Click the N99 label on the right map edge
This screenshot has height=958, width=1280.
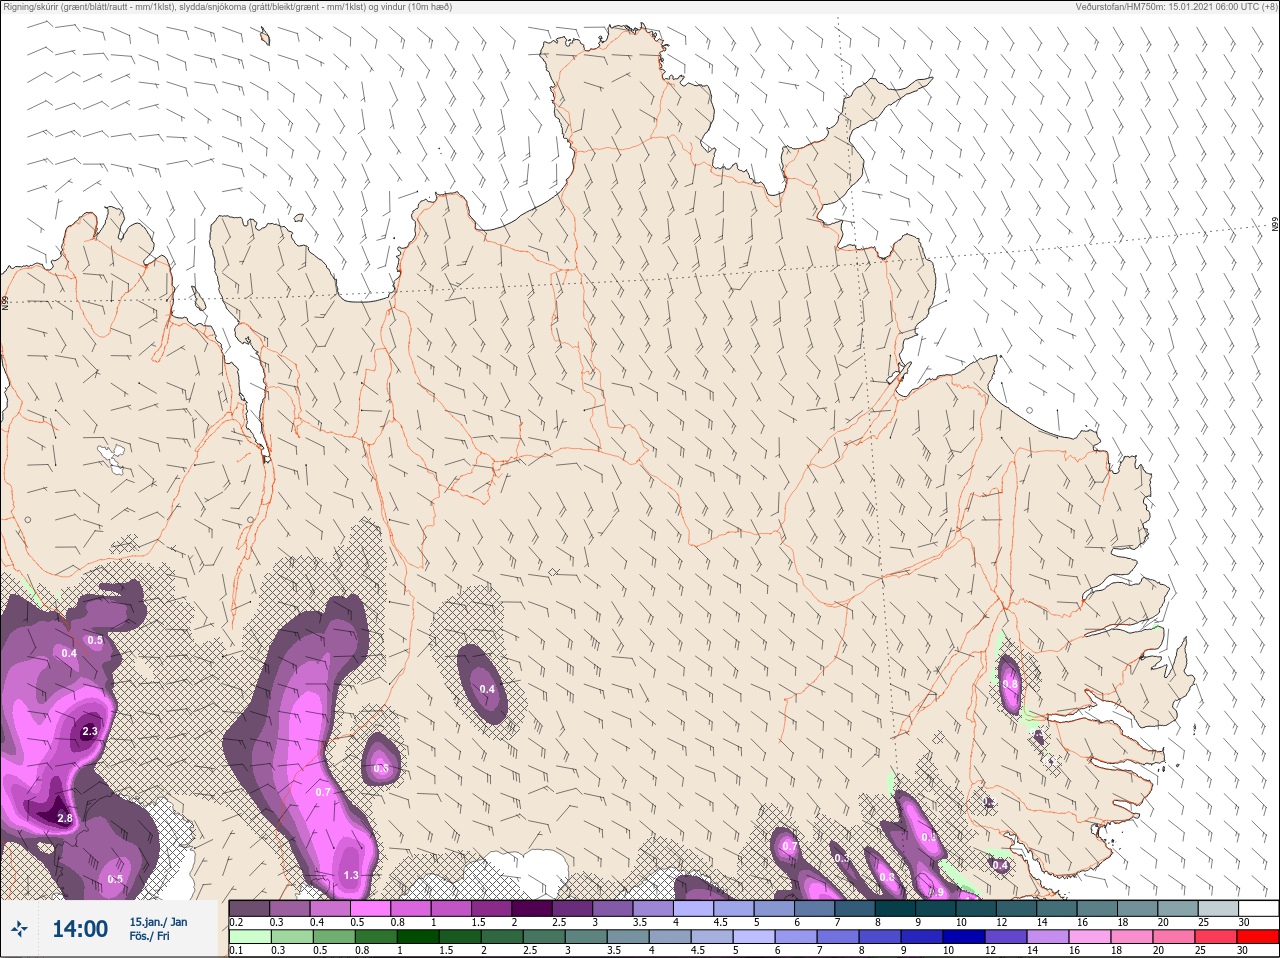1275,226
